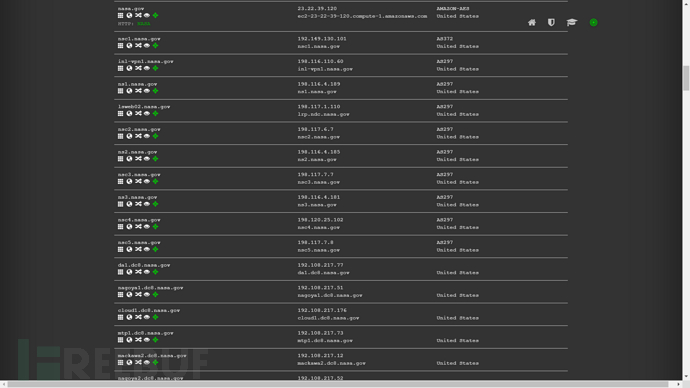Image resolution: width=690 pixels, height=388 pixels.
Task: Click the shuffle icon under nsc2.nasa.gov
Action: click(x=138, y=136)
